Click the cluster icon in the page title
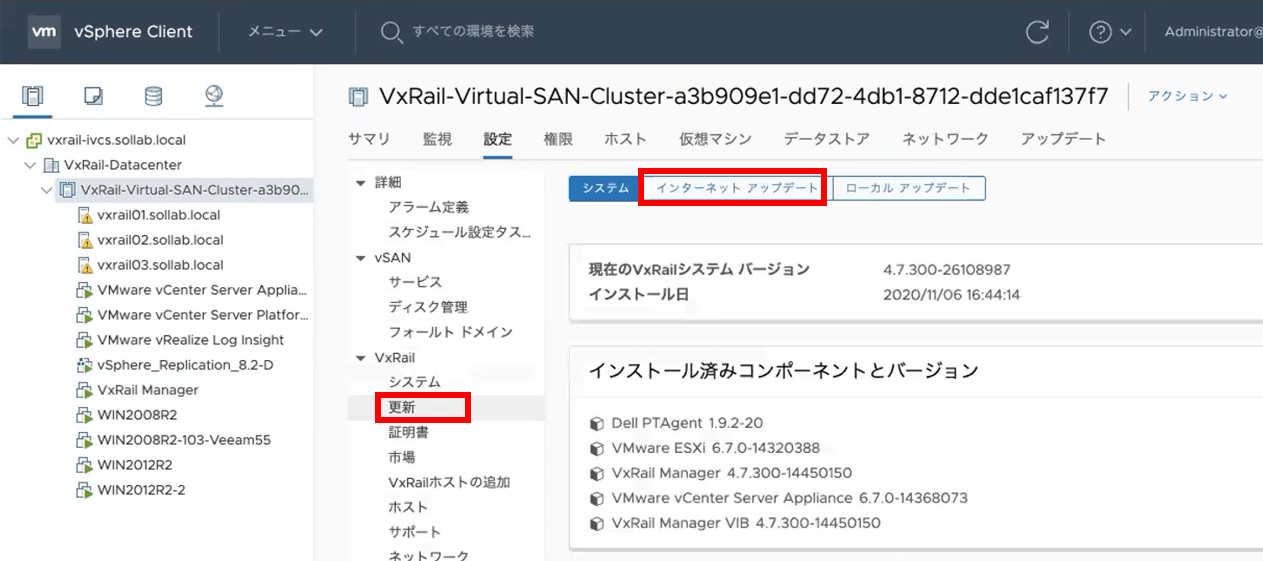This screenshot has height=561, width=1263. (x=357, y=96)
